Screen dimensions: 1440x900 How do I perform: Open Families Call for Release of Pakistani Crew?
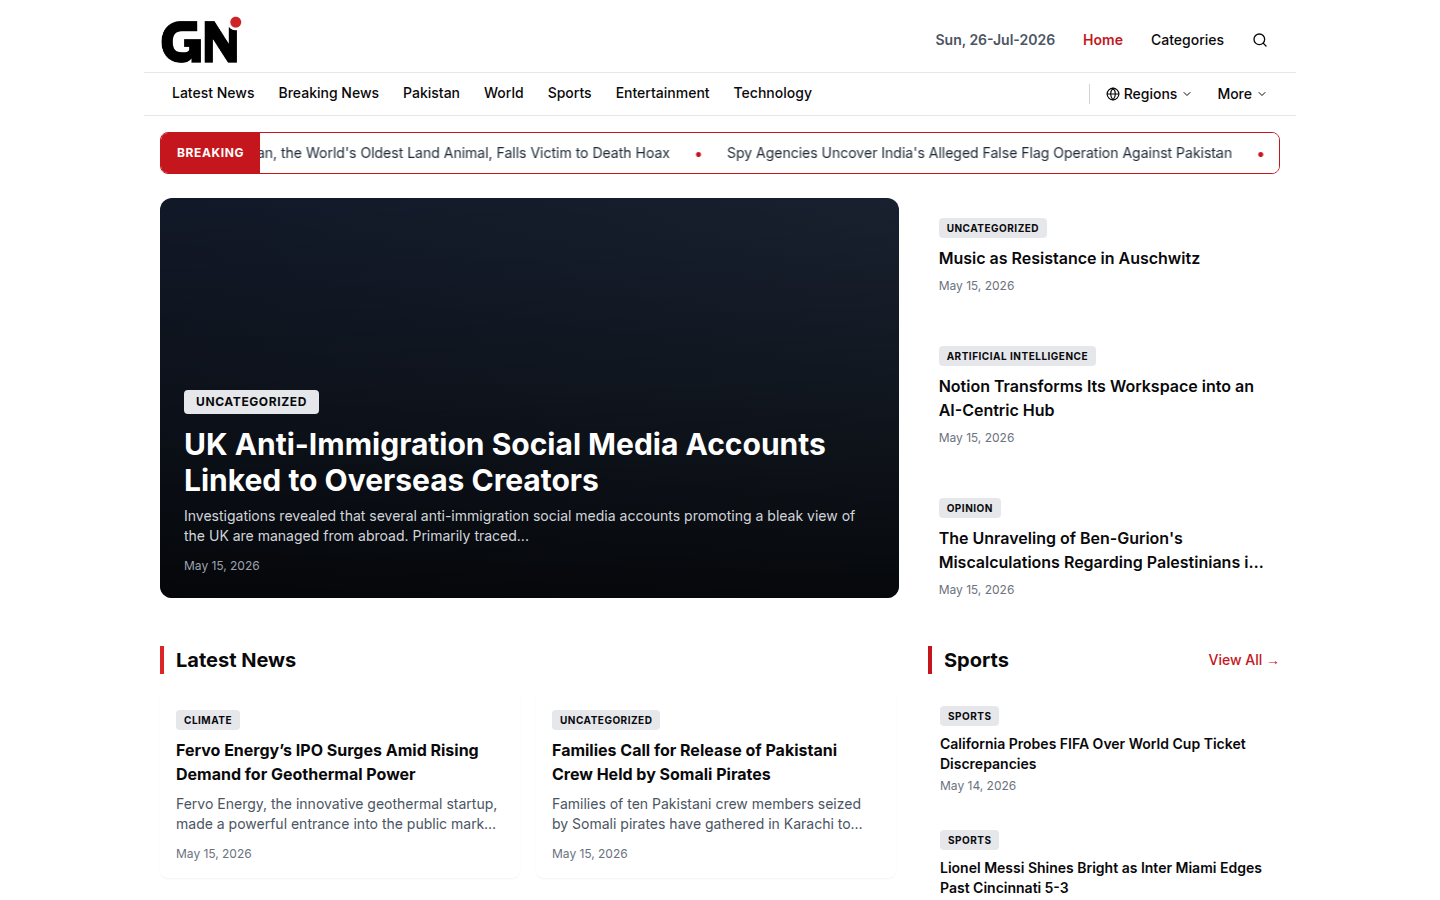[694, 762]
